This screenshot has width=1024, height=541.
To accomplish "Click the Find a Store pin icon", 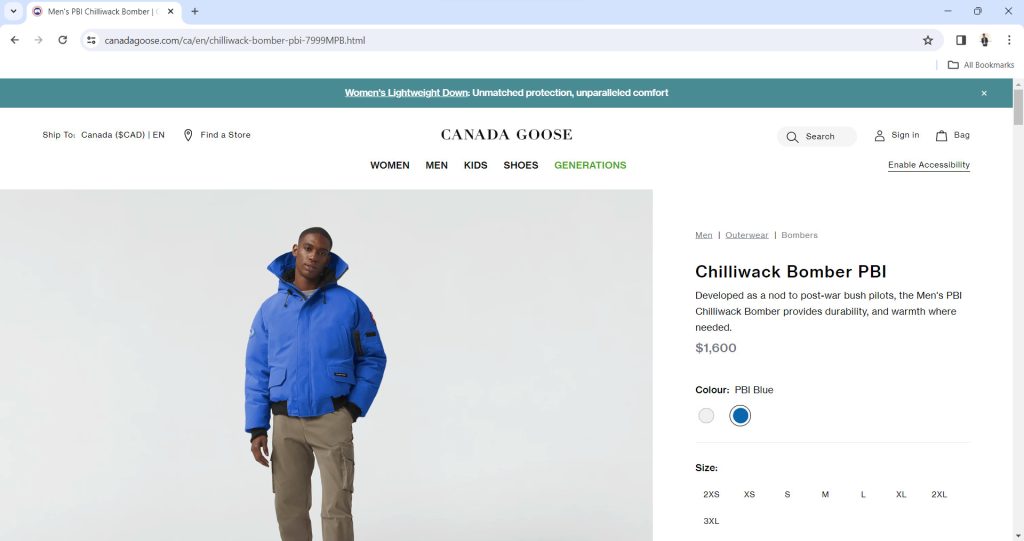I will coord(188,135).
